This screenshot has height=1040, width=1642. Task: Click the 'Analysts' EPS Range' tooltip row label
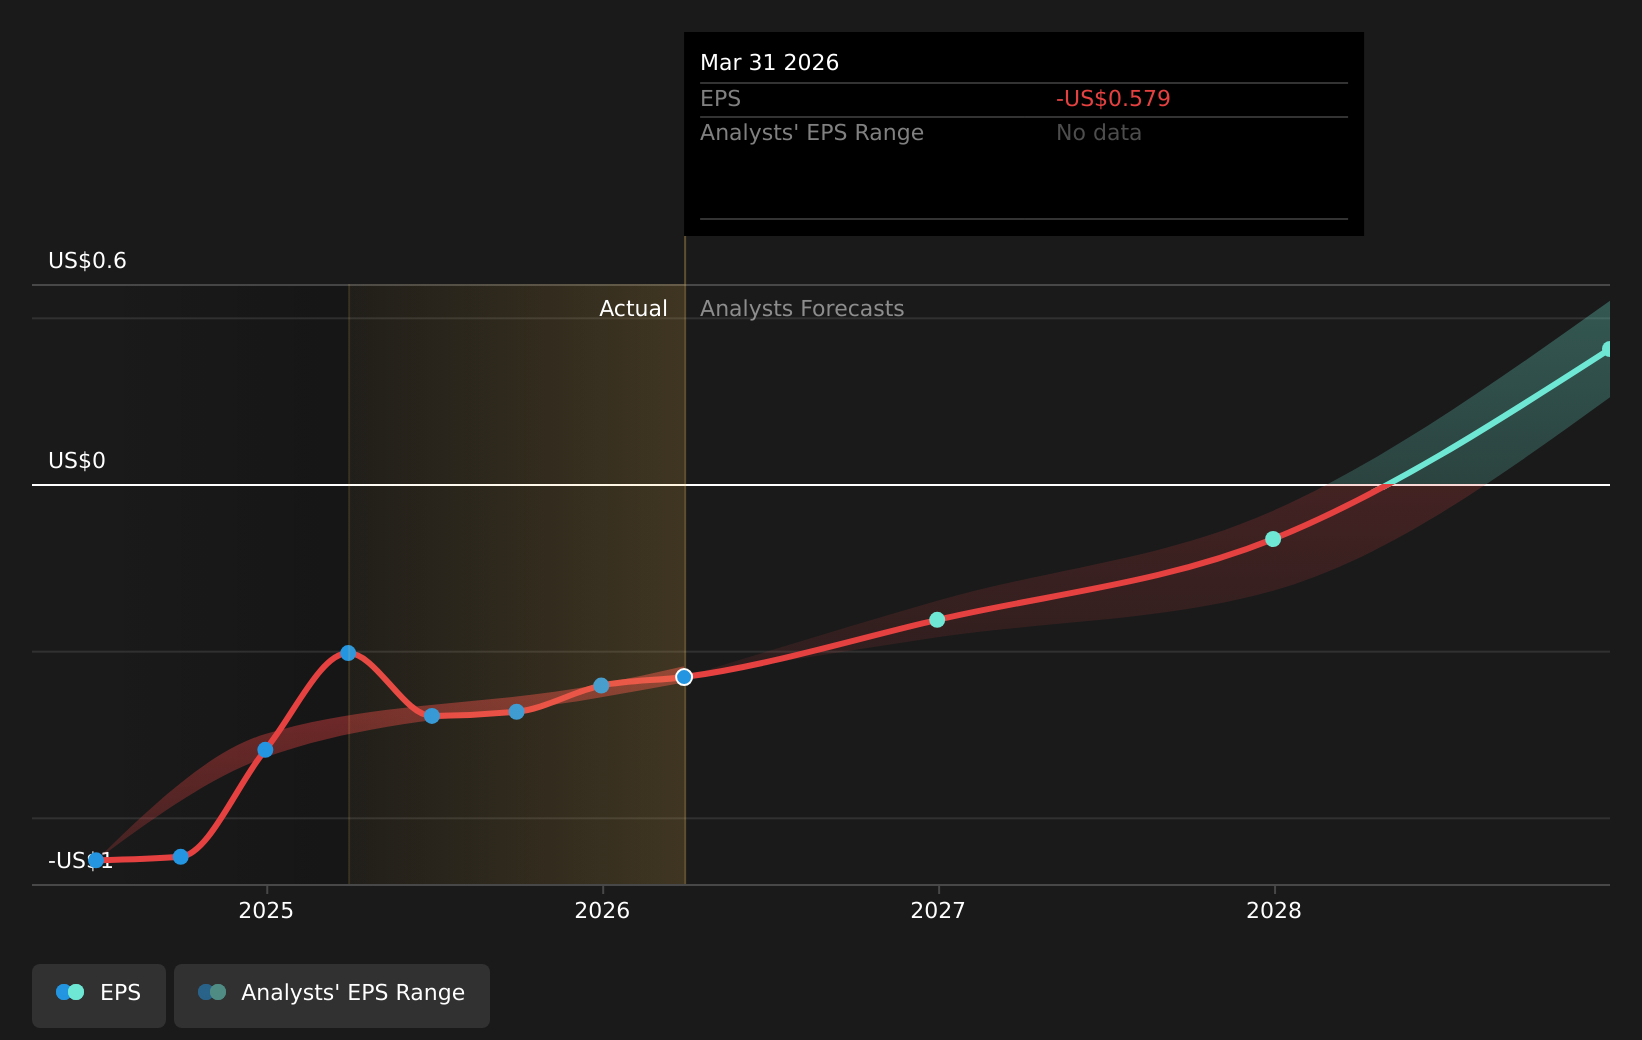point(811,133)
